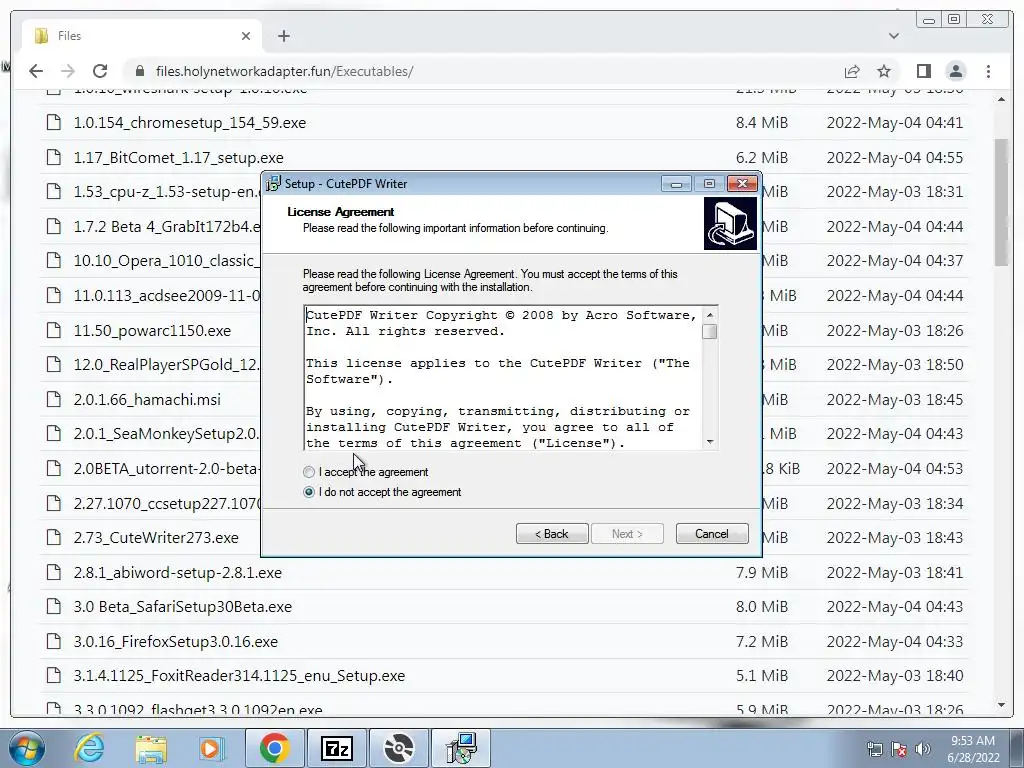Go back in Chrome browser
The width and height of the screenshot is (1024, 768).
click(x=36, y=71)
